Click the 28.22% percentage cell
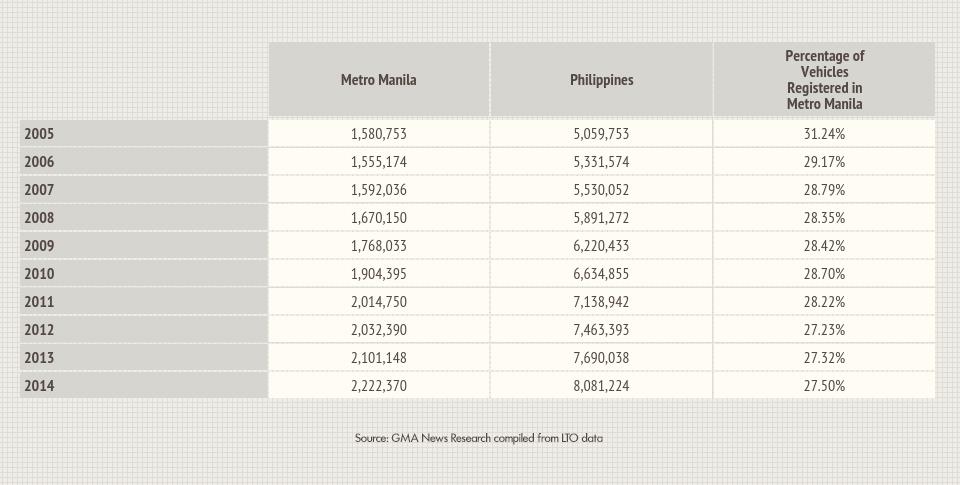Screen dimensions: 960x485 (x=824, y=302)
